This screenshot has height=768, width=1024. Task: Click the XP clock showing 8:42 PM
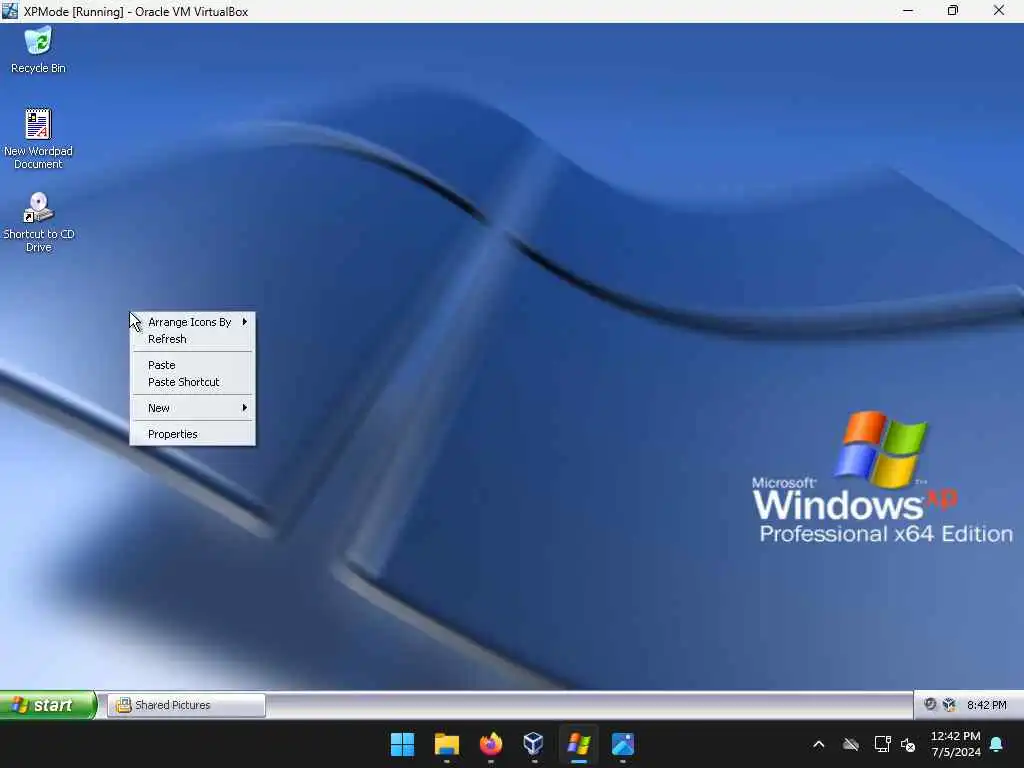(x=986, y=705)
